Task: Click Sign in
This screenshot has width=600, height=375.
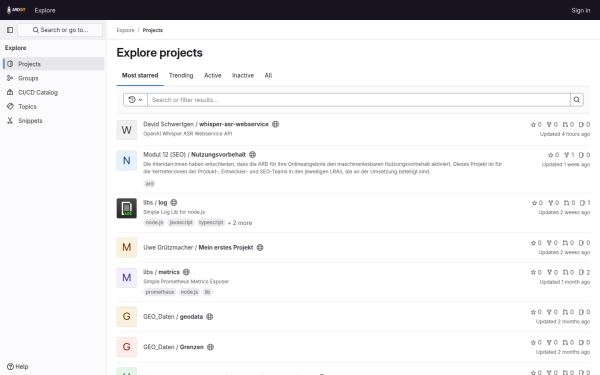Action: tap(580, 10)
